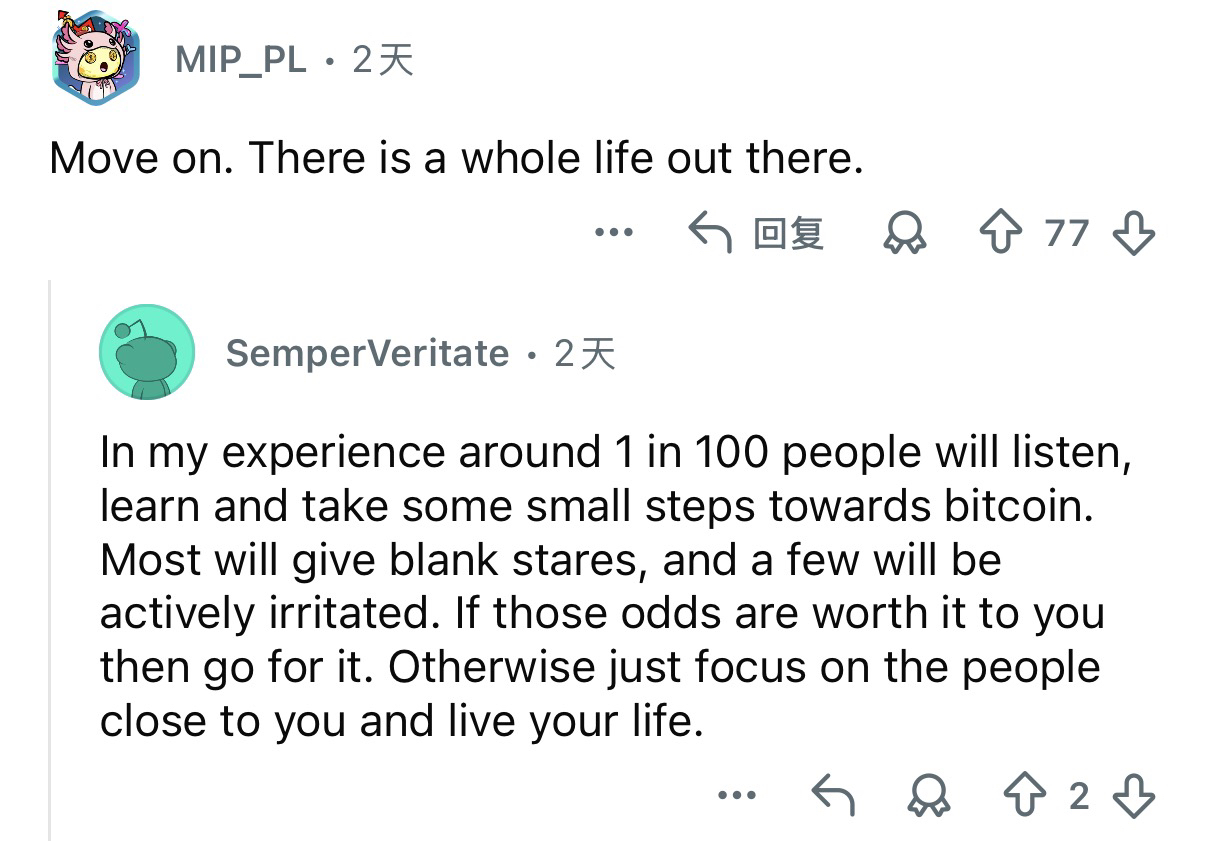1206x841 pixels.
Task: Click the "Move on" comment text
Action: point(456,157)
